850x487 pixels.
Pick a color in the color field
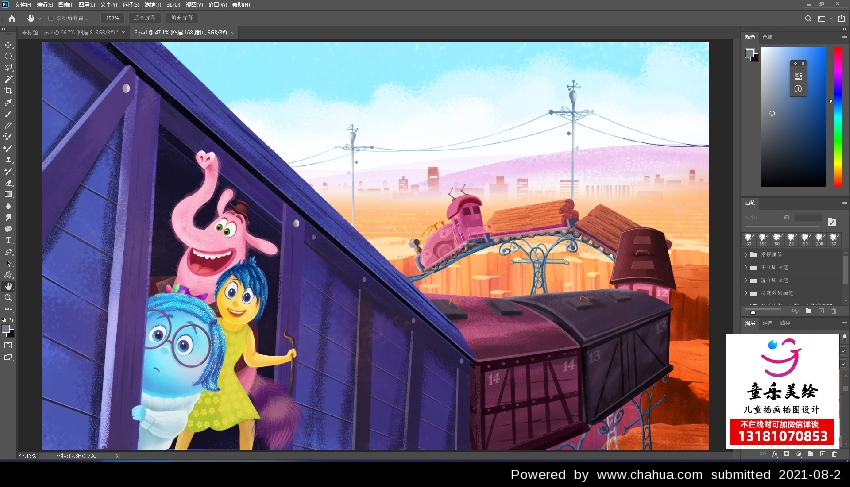point(793,117)
